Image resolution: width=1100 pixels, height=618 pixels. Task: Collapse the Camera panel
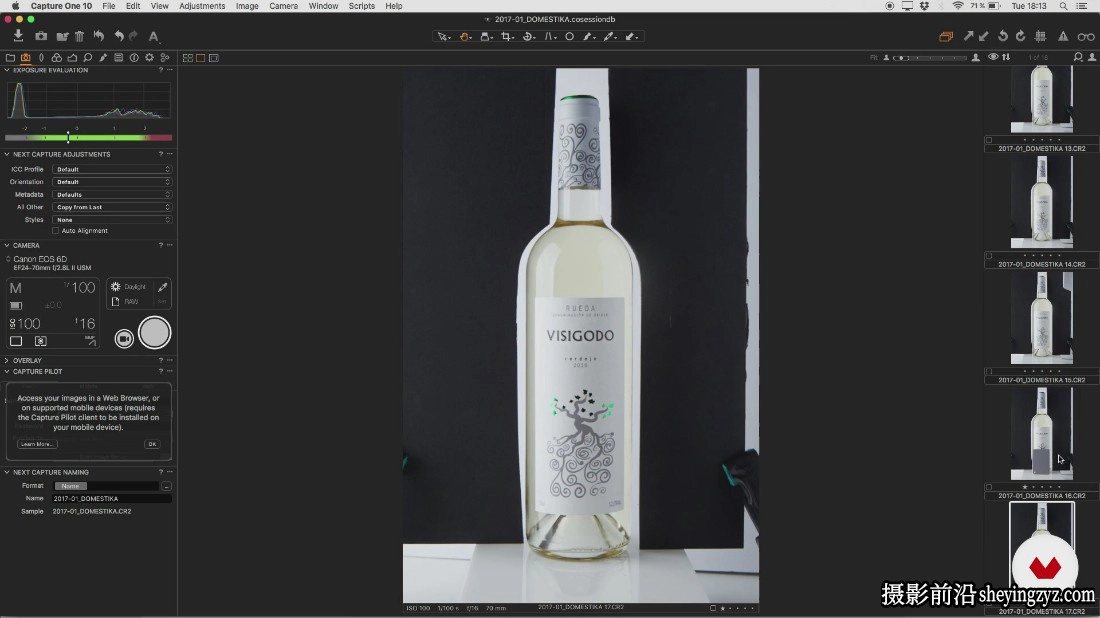pyautogui.click(x=7, y=246)
